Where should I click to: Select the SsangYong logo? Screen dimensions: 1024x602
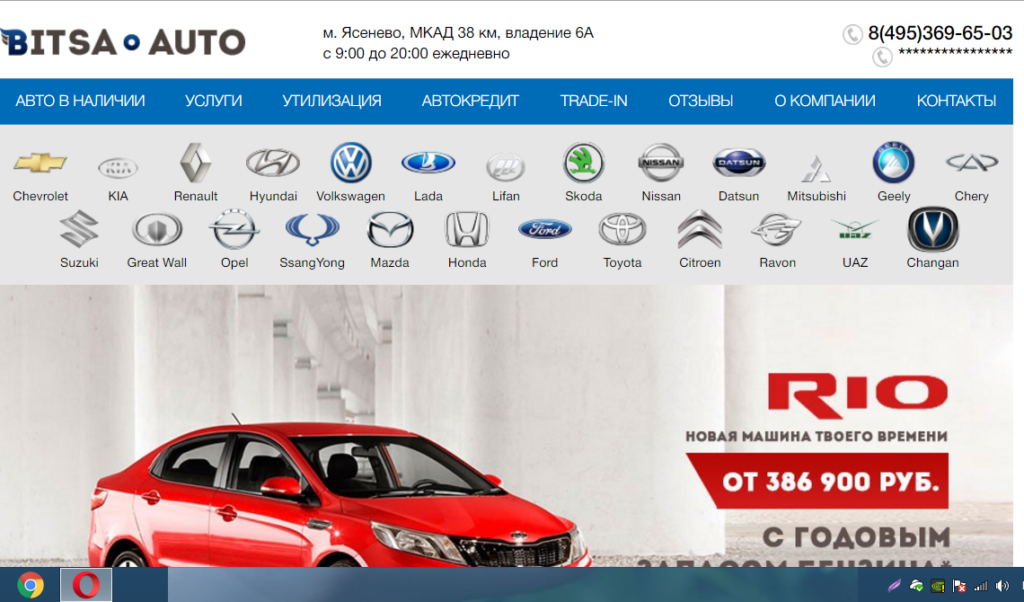tap(312, 229)
